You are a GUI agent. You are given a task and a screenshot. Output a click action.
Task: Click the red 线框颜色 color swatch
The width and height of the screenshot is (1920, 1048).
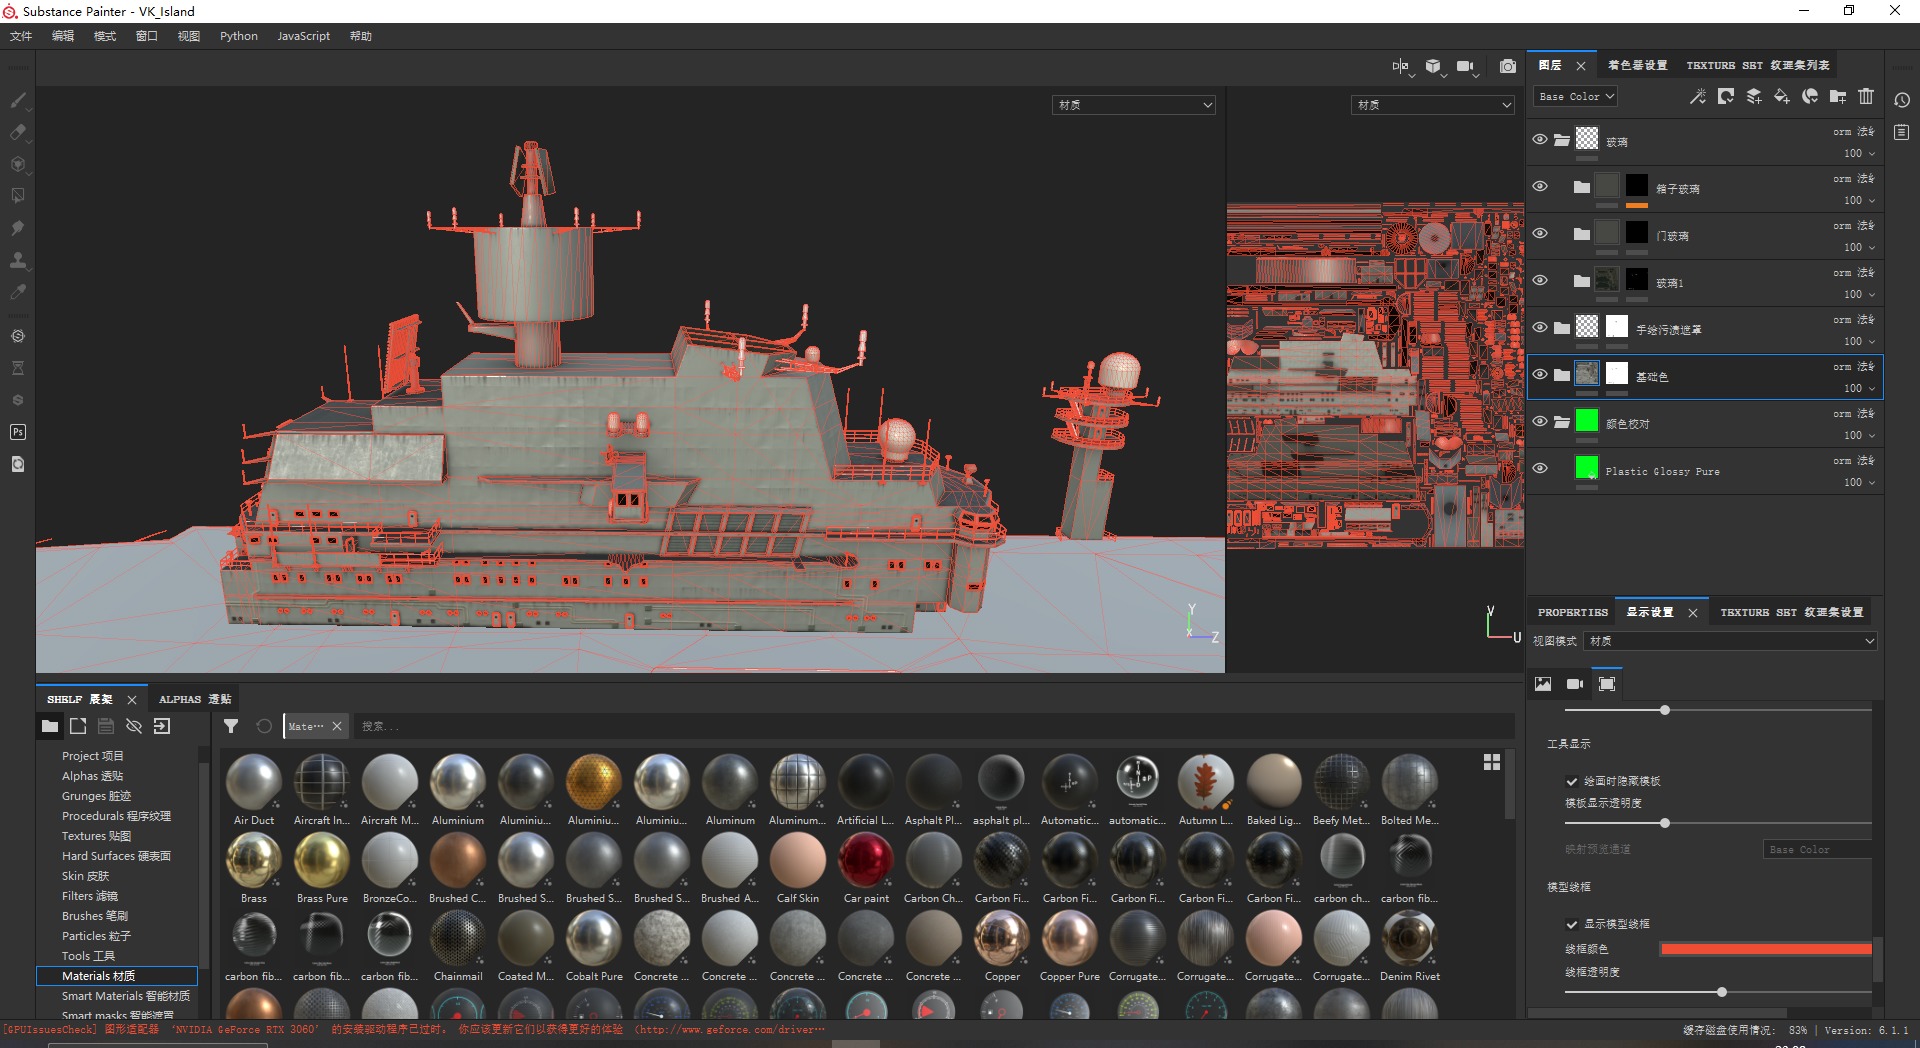point(1766,949)
